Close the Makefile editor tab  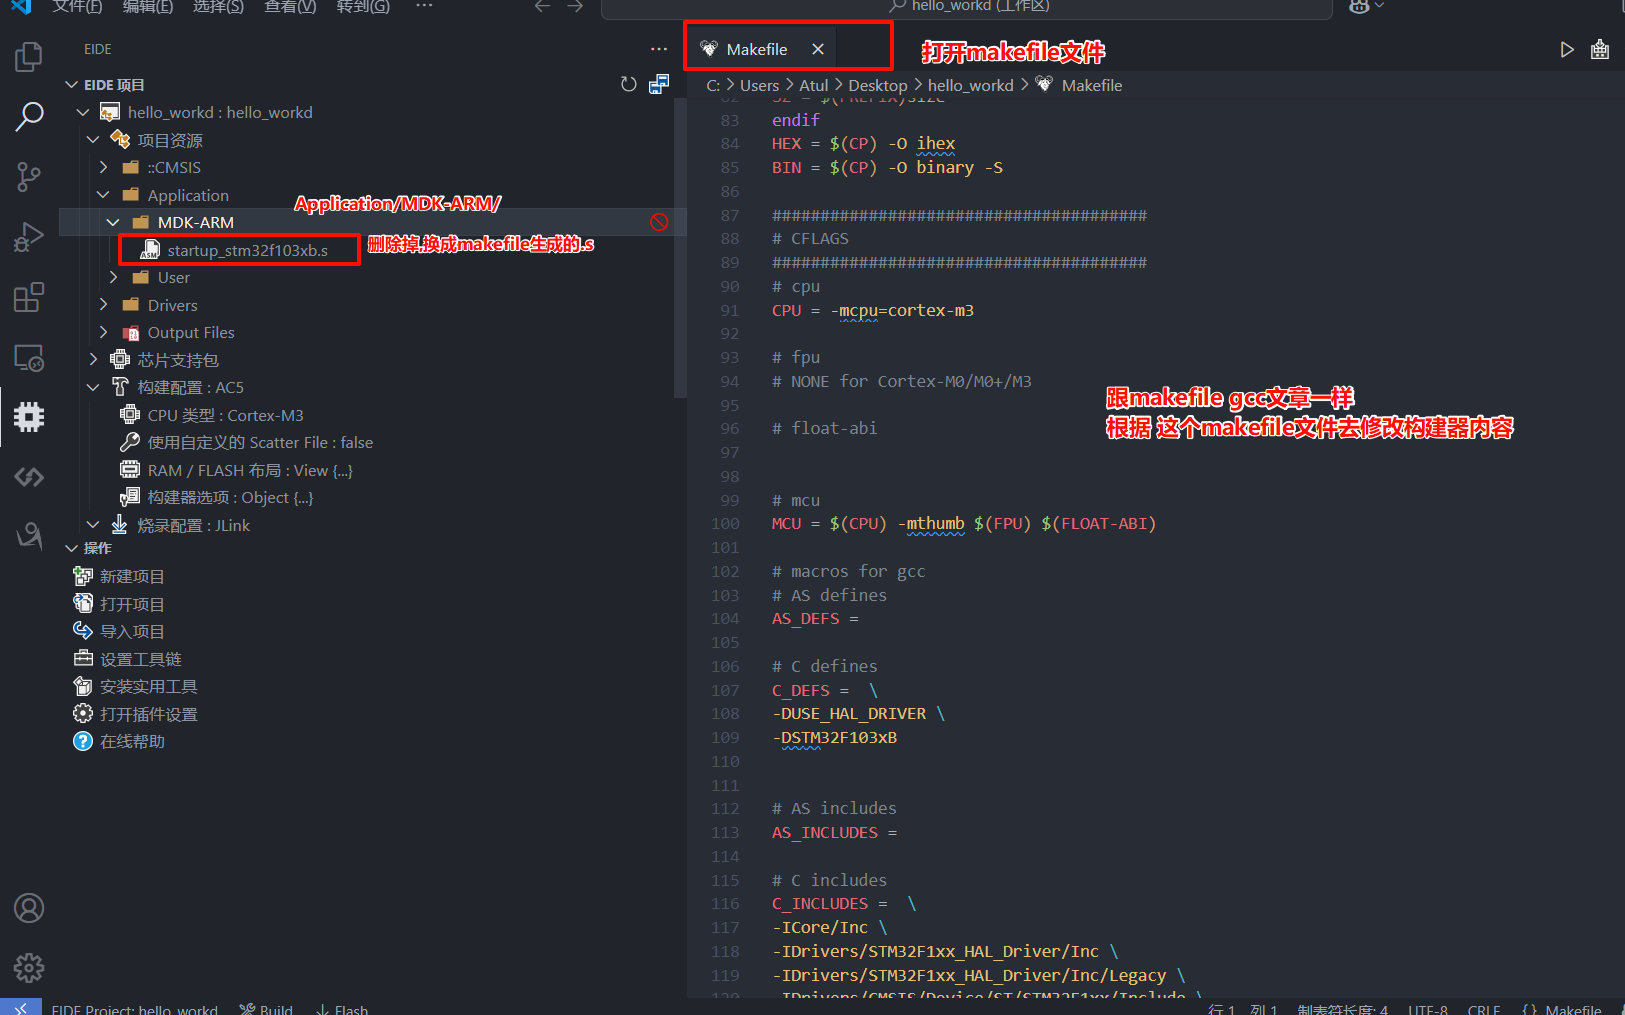[818, 49]
